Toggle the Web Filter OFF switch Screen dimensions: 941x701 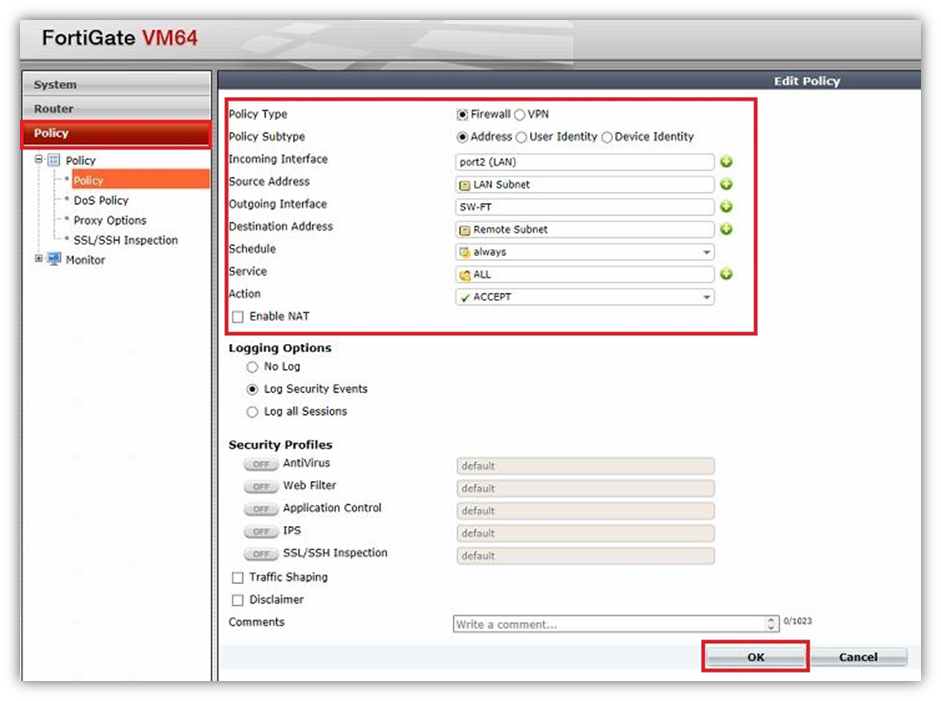coord(261,486)
